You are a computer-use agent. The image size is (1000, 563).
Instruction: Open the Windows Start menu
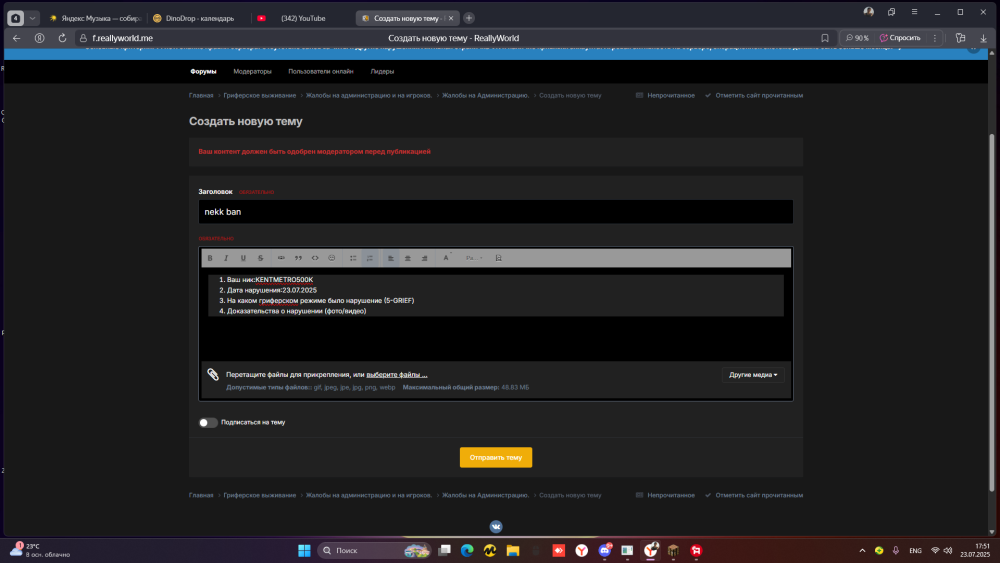(304, 550)
